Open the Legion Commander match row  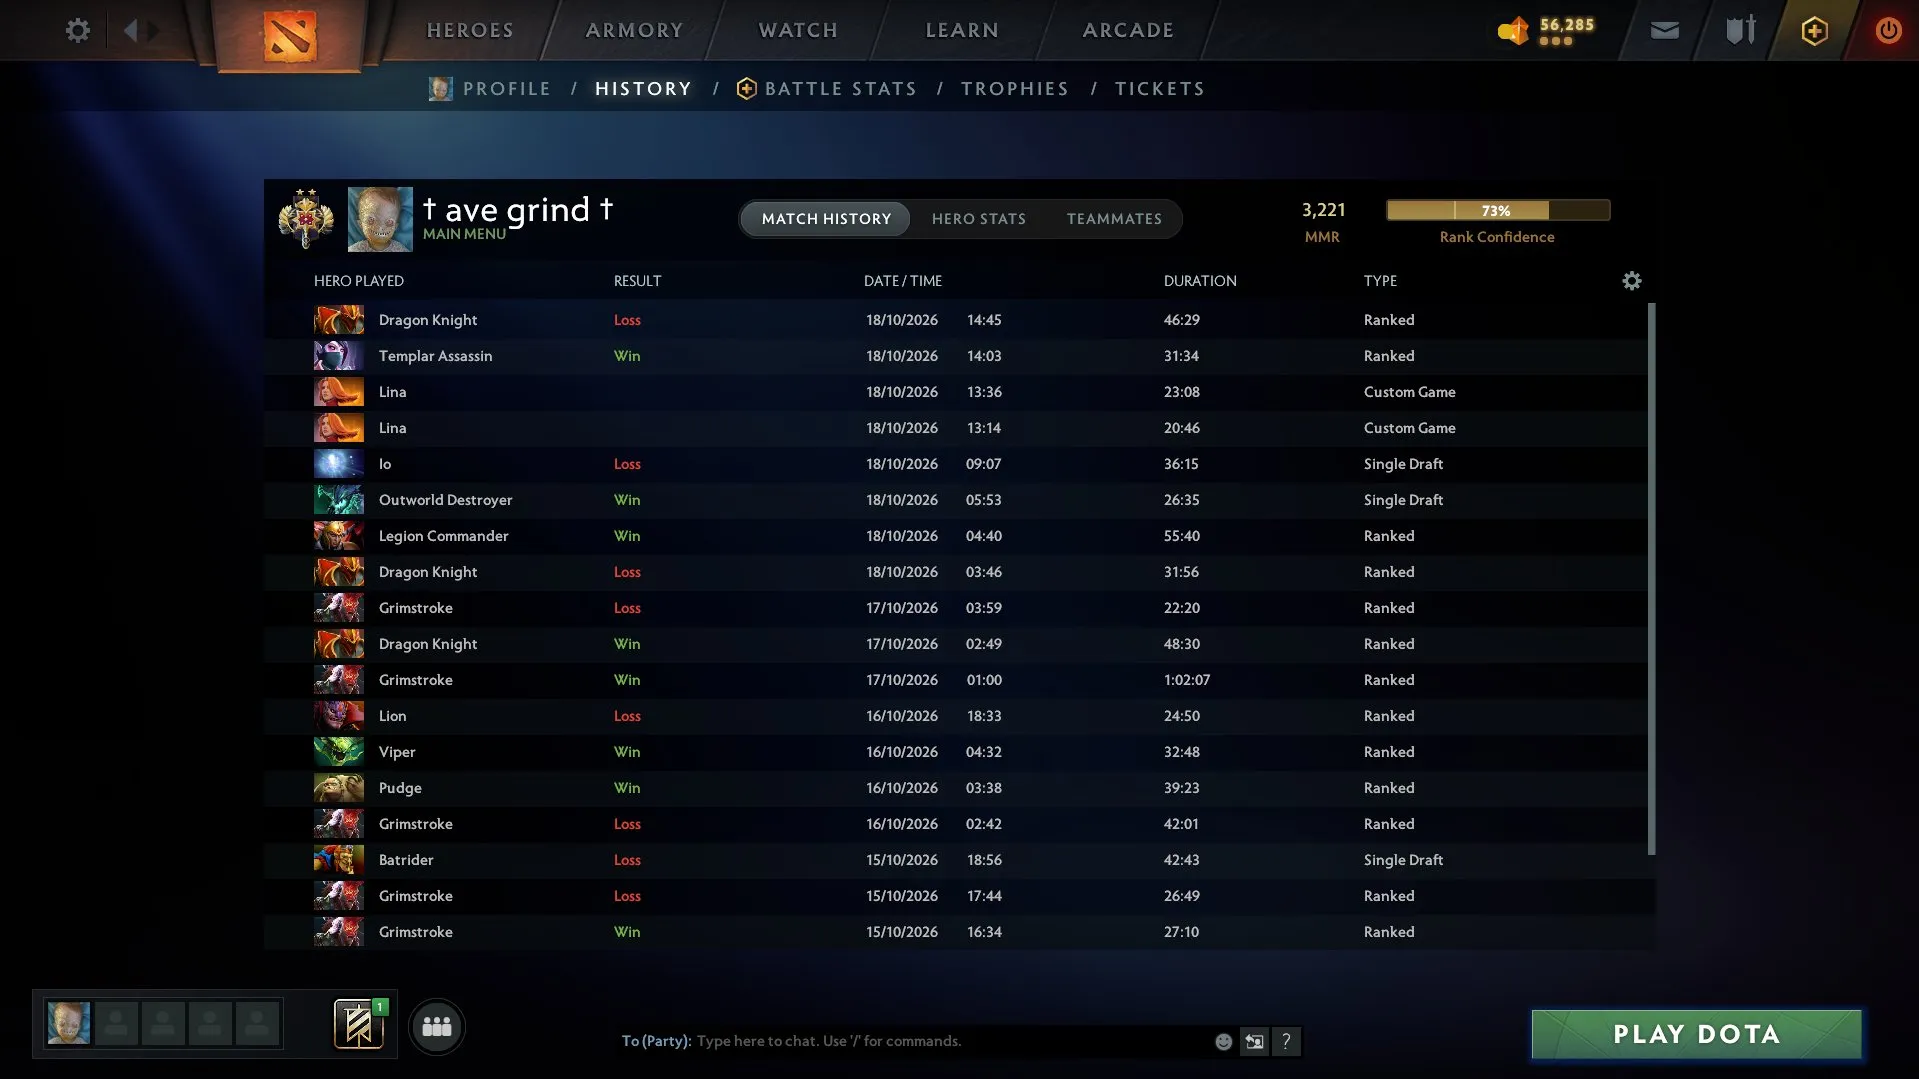click(x=955, y=536)
